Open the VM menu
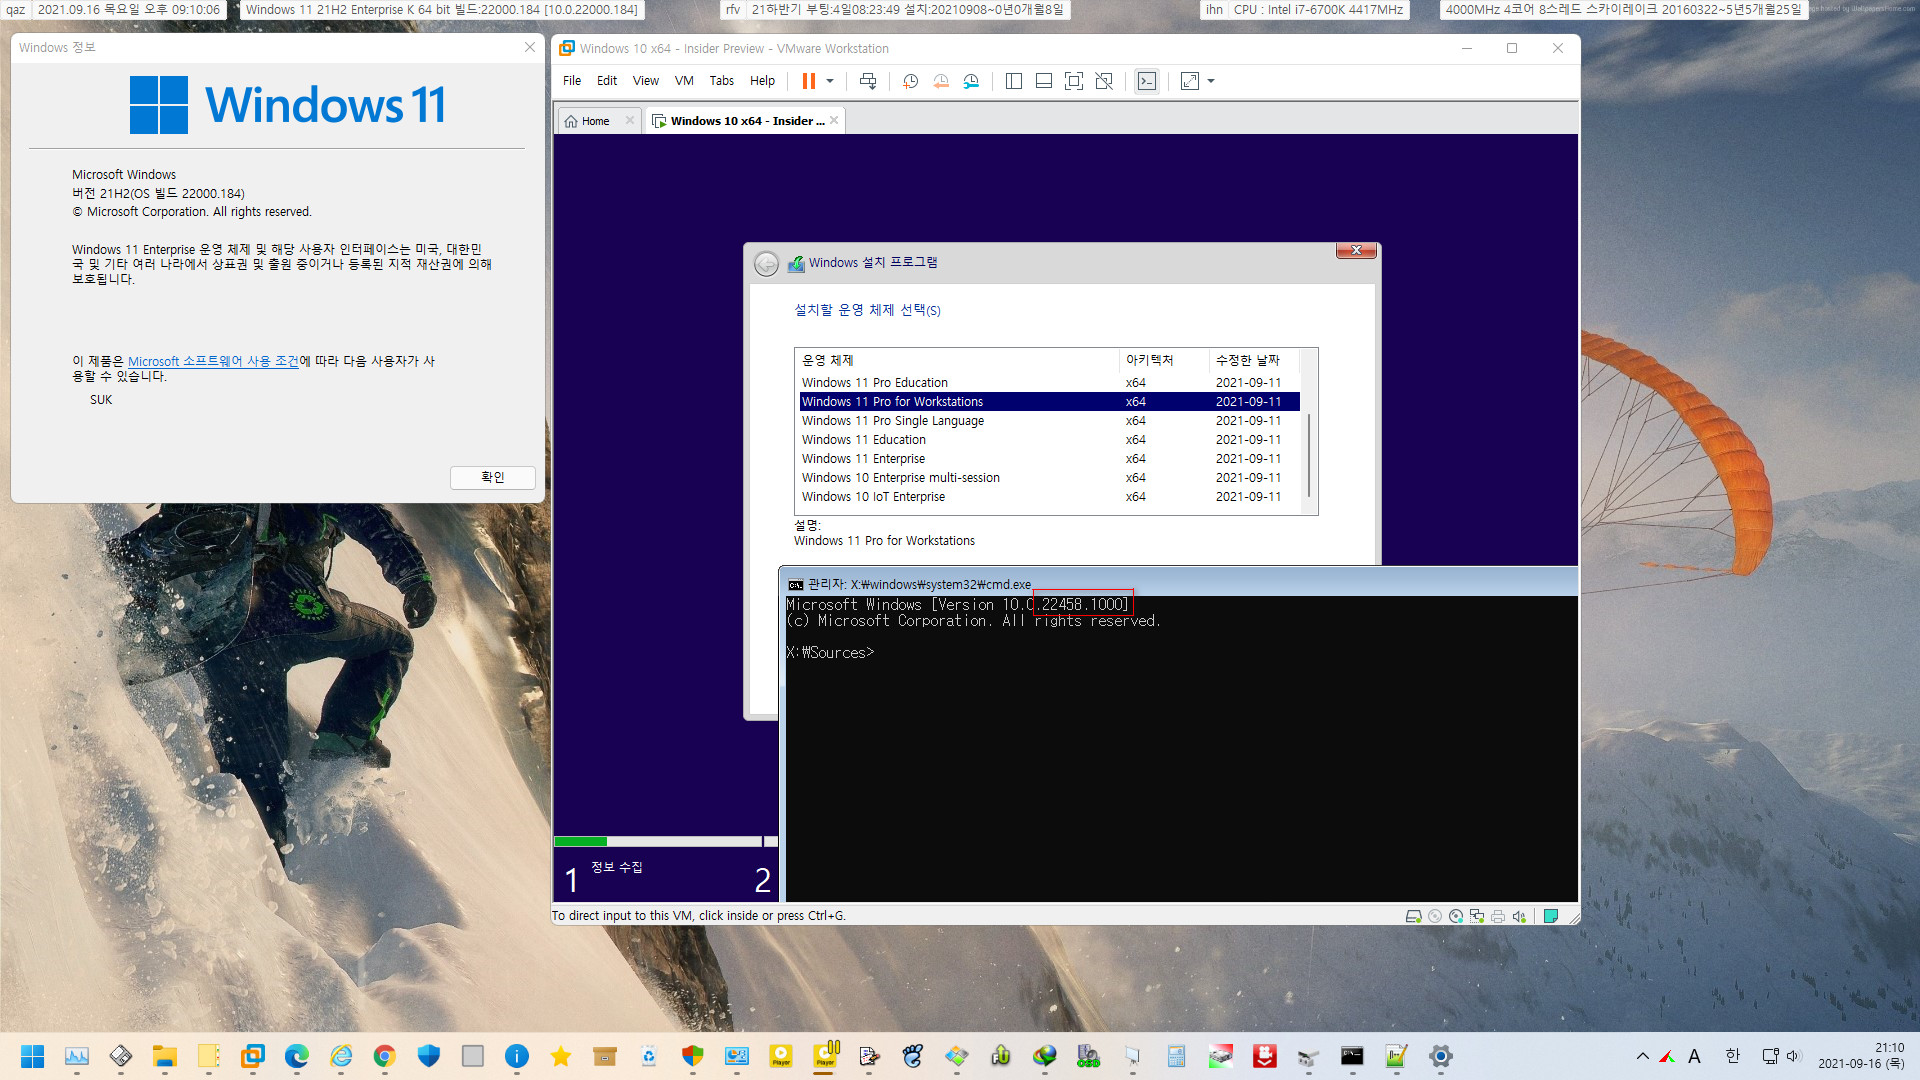Image resolution: width=1920 pixels, height=1080 pixels. tap(684, 81)
